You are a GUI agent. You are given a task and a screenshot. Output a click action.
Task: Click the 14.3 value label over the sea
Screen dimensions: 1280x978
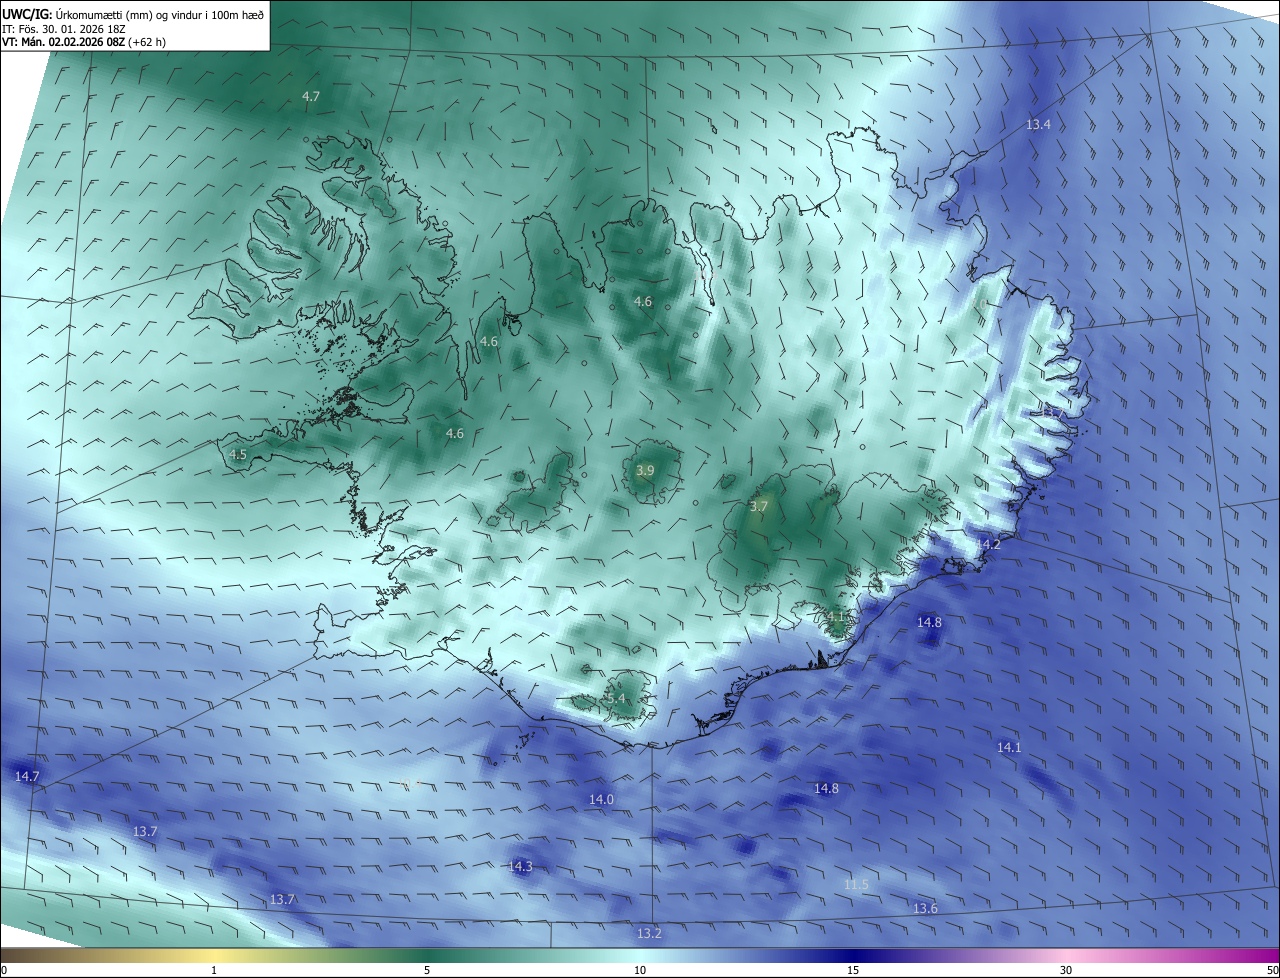[521, 866]
